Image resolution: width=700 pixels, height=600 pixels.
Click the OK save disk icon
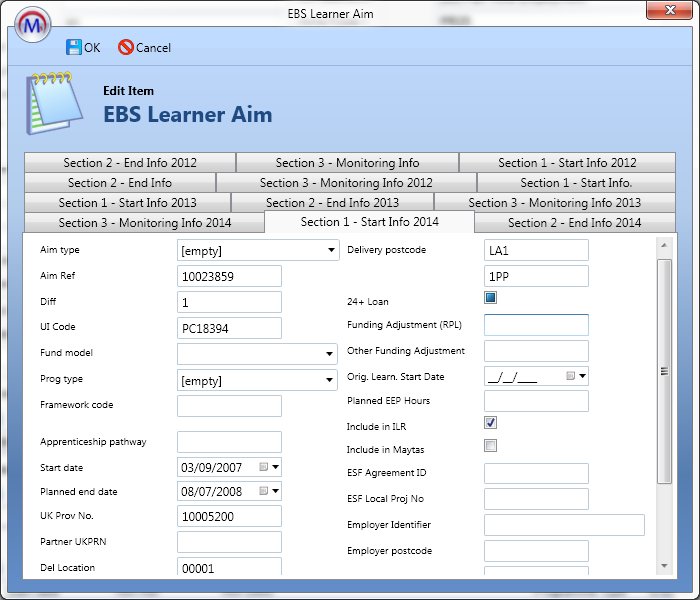(x=73, y=47)
